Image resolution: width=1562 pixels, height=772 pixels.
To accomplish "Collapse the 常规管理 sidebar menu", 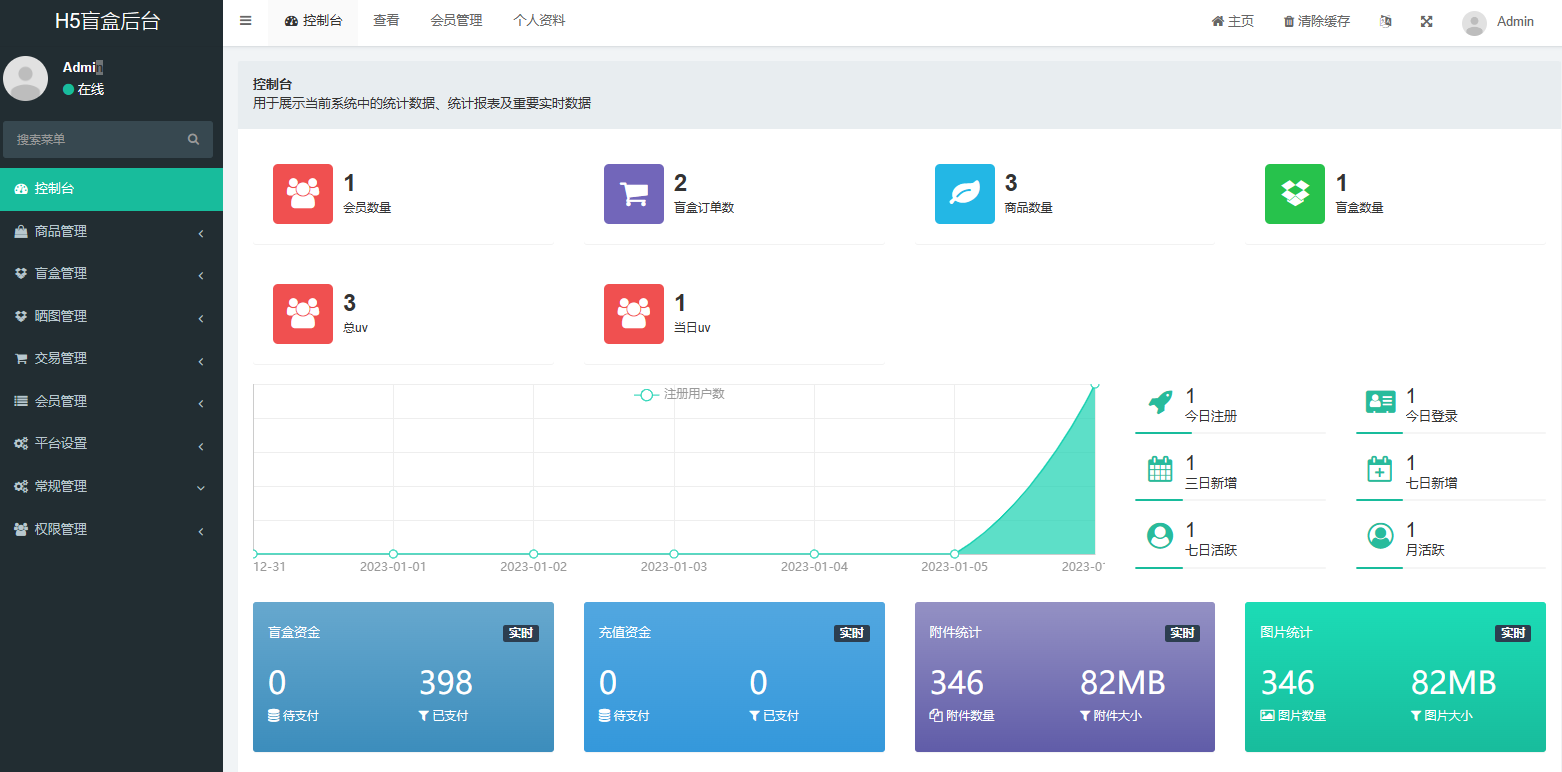I will pyautogui.click(x=111, y=487).
